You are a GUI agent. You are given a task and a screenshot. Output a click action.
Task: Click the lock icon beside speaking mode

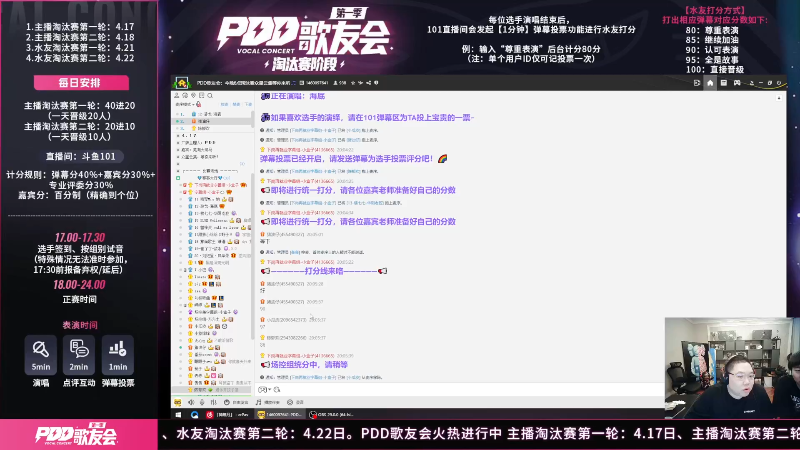[x=198, y=104]
